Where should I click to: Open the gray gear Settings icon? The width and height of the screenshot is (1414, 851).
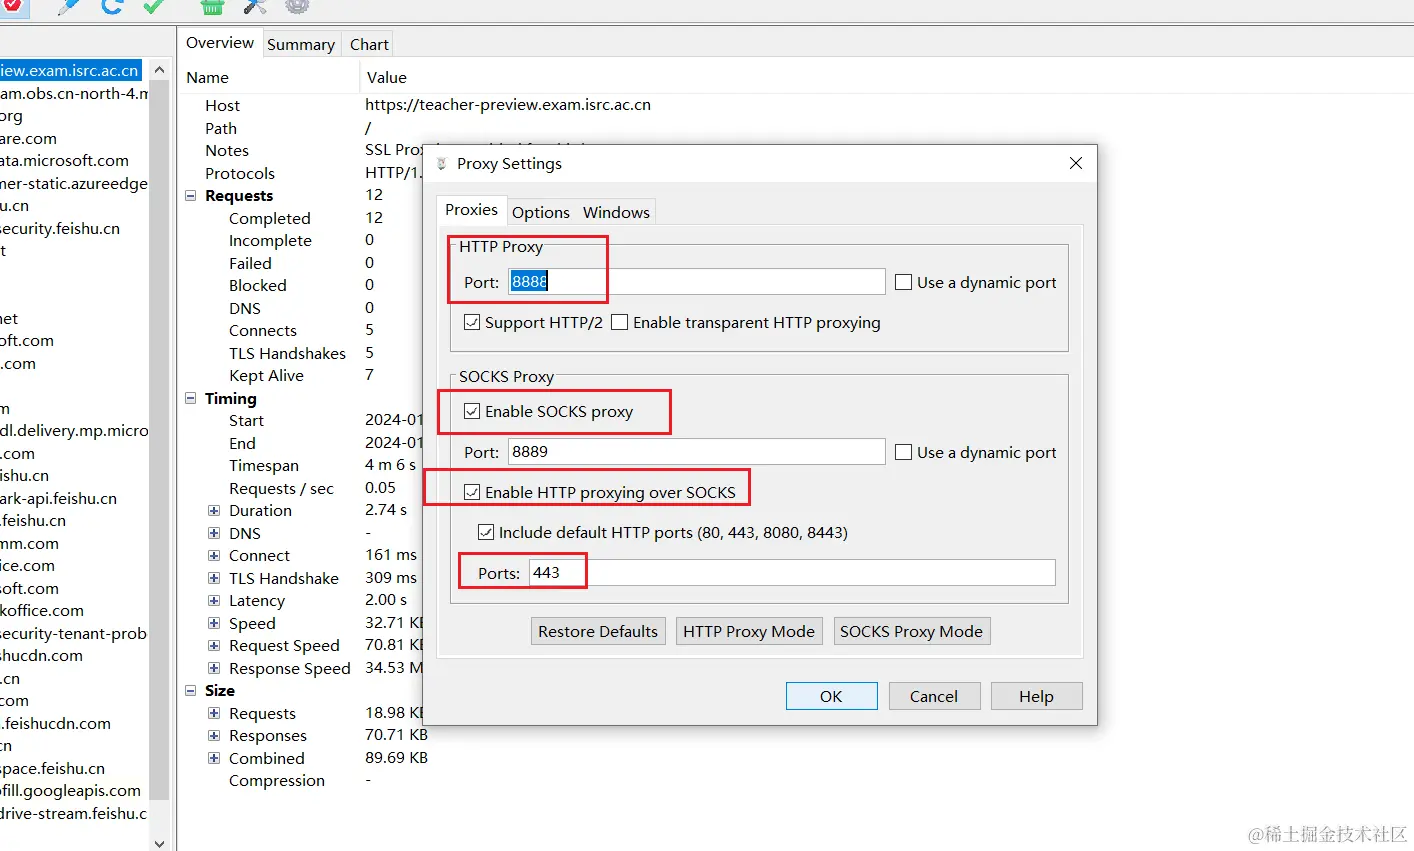coord(297,6)
